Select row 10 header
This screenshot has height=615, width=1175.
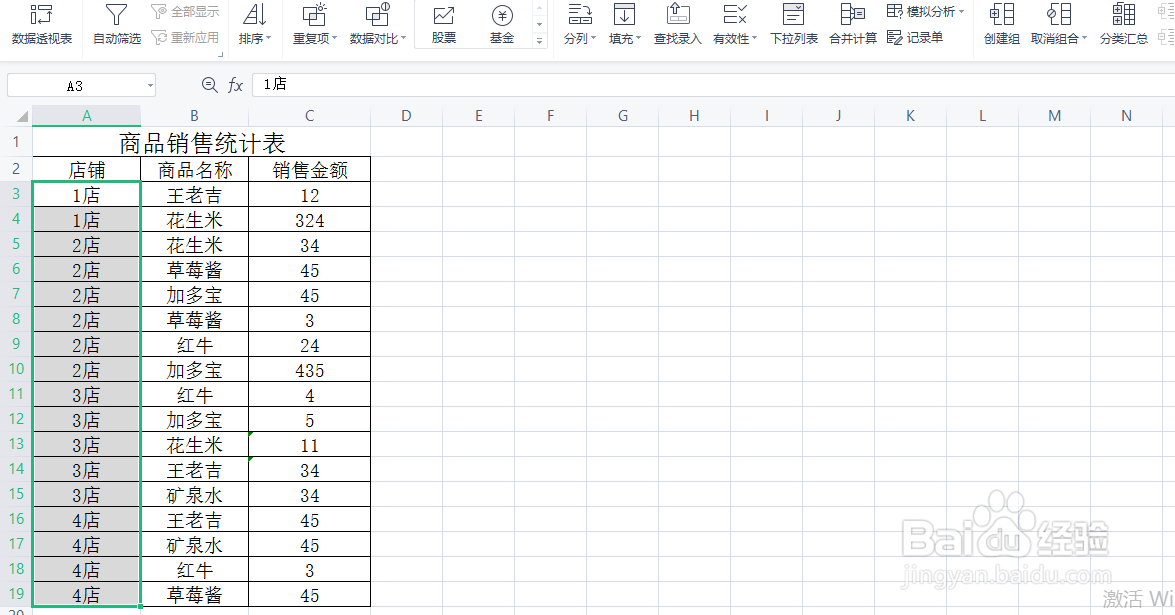16,369
